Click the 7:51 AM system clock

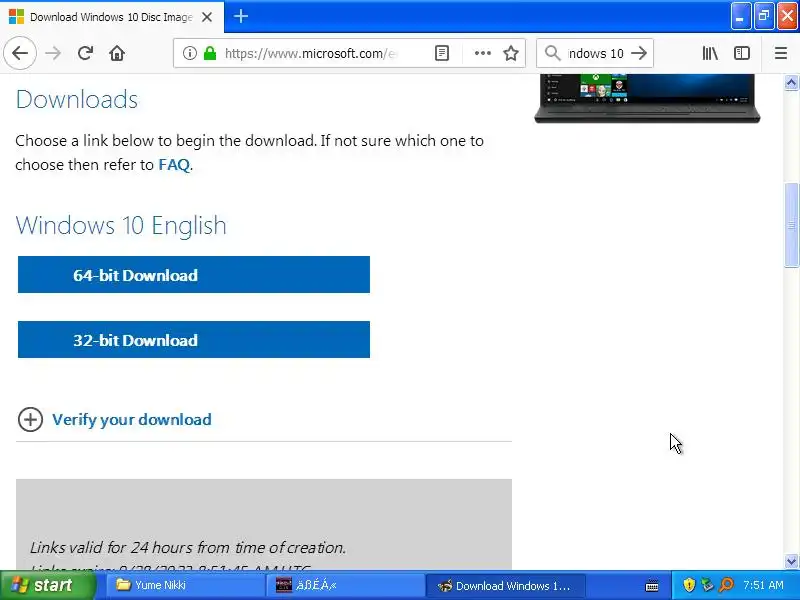click(x=763, y=585)
